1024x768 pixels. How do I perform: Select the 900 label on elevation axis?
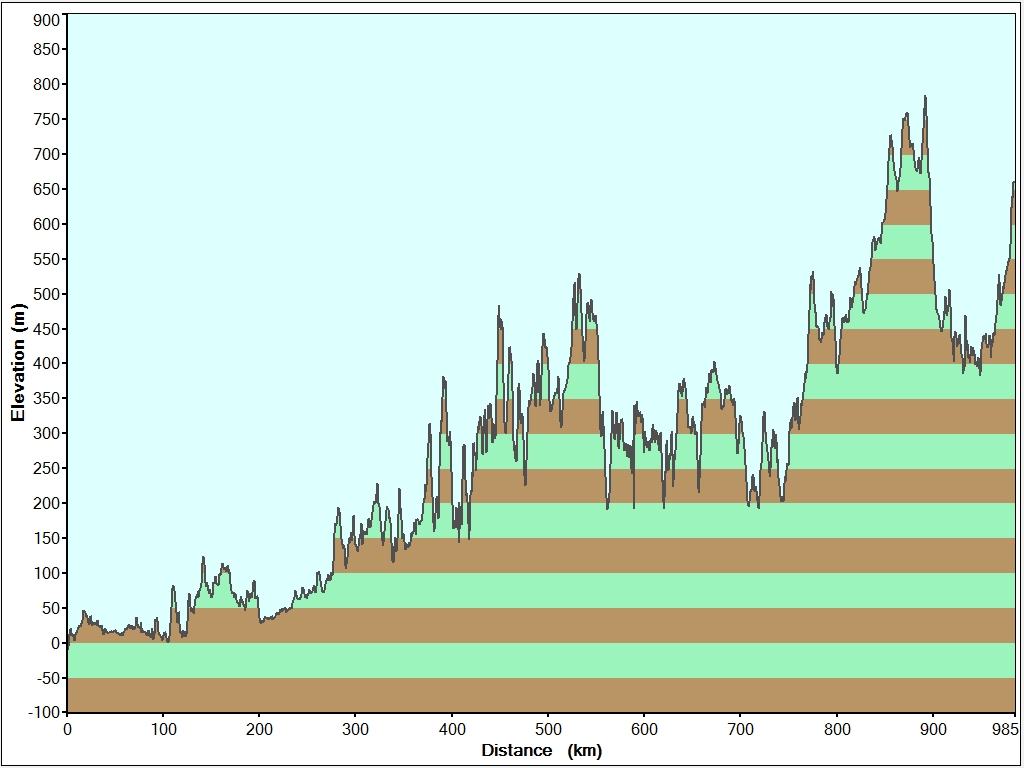click(46, 20)
